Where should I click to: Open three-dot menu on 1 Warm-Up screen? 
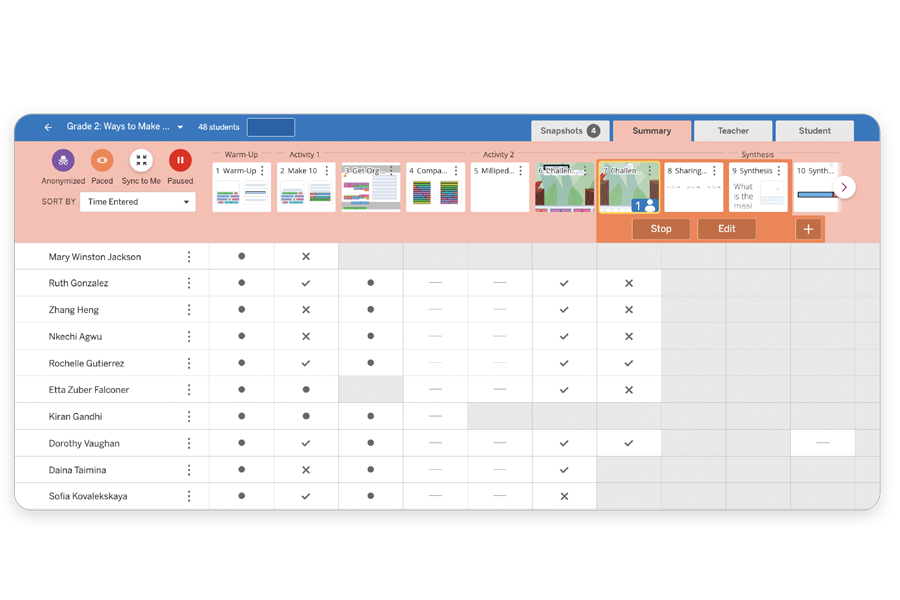[263, 171]
